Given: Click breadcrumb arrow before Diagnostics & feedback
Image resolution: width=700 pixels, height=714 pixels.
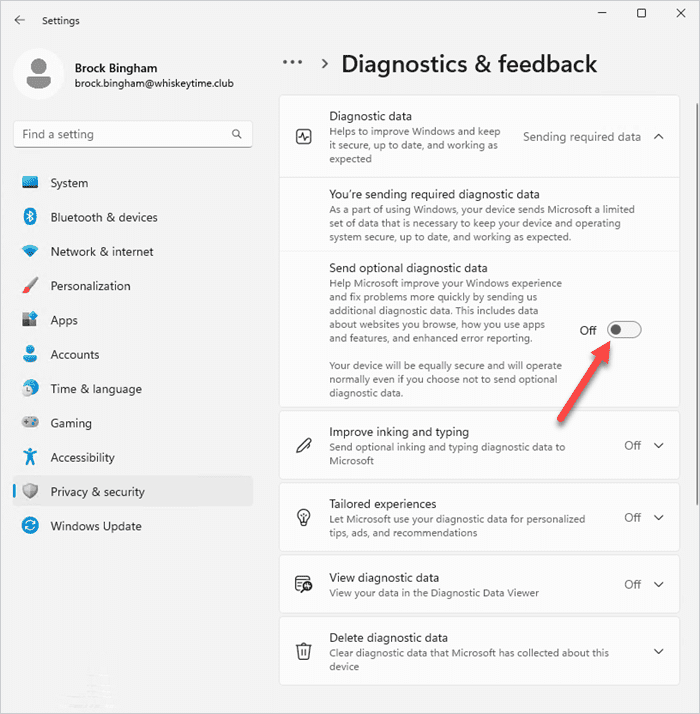Looking at the screenshot, I should click(x=325, y=64).
